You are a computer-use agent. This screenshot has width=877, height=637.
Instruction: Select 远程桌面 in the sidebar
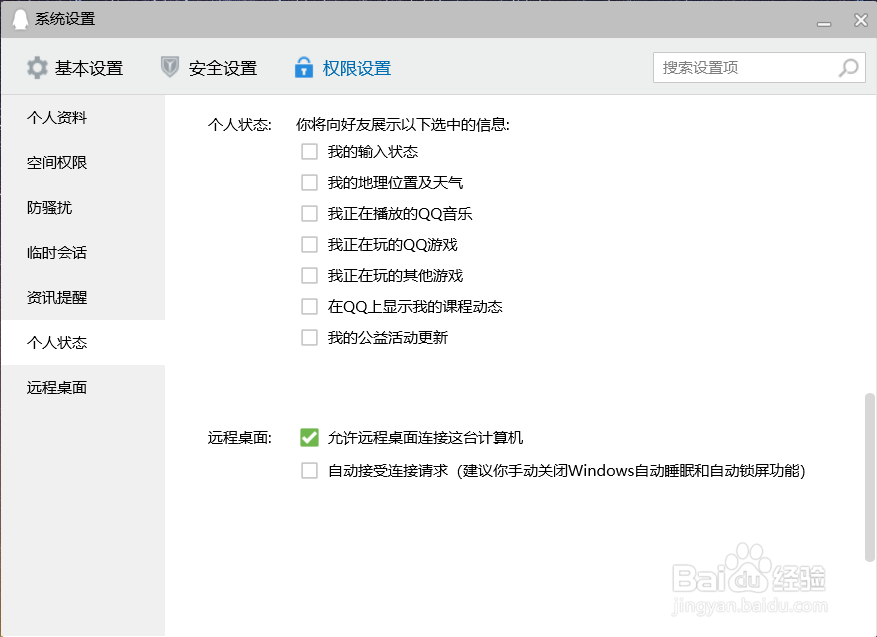tap(83, 388)
